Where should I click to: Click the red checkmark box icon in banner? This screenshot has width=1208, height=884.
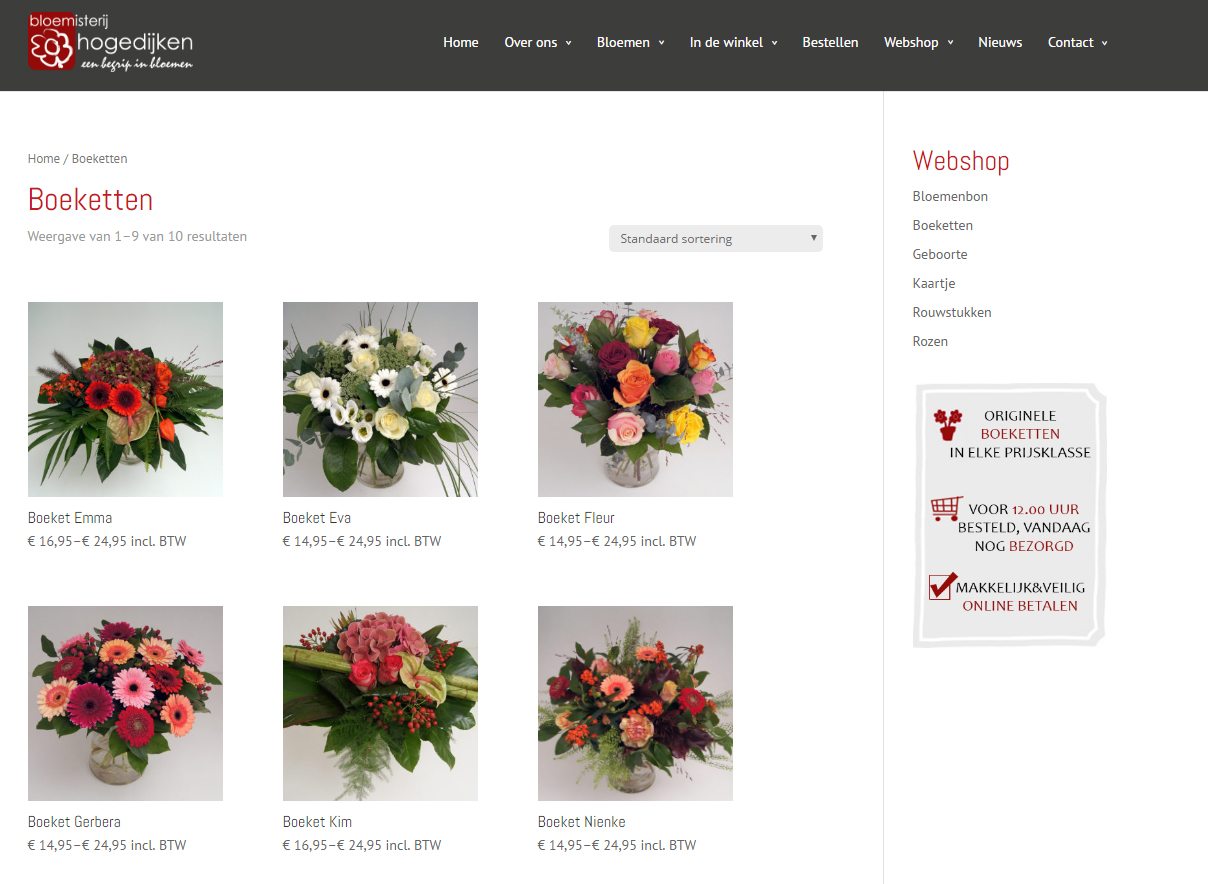942,586
